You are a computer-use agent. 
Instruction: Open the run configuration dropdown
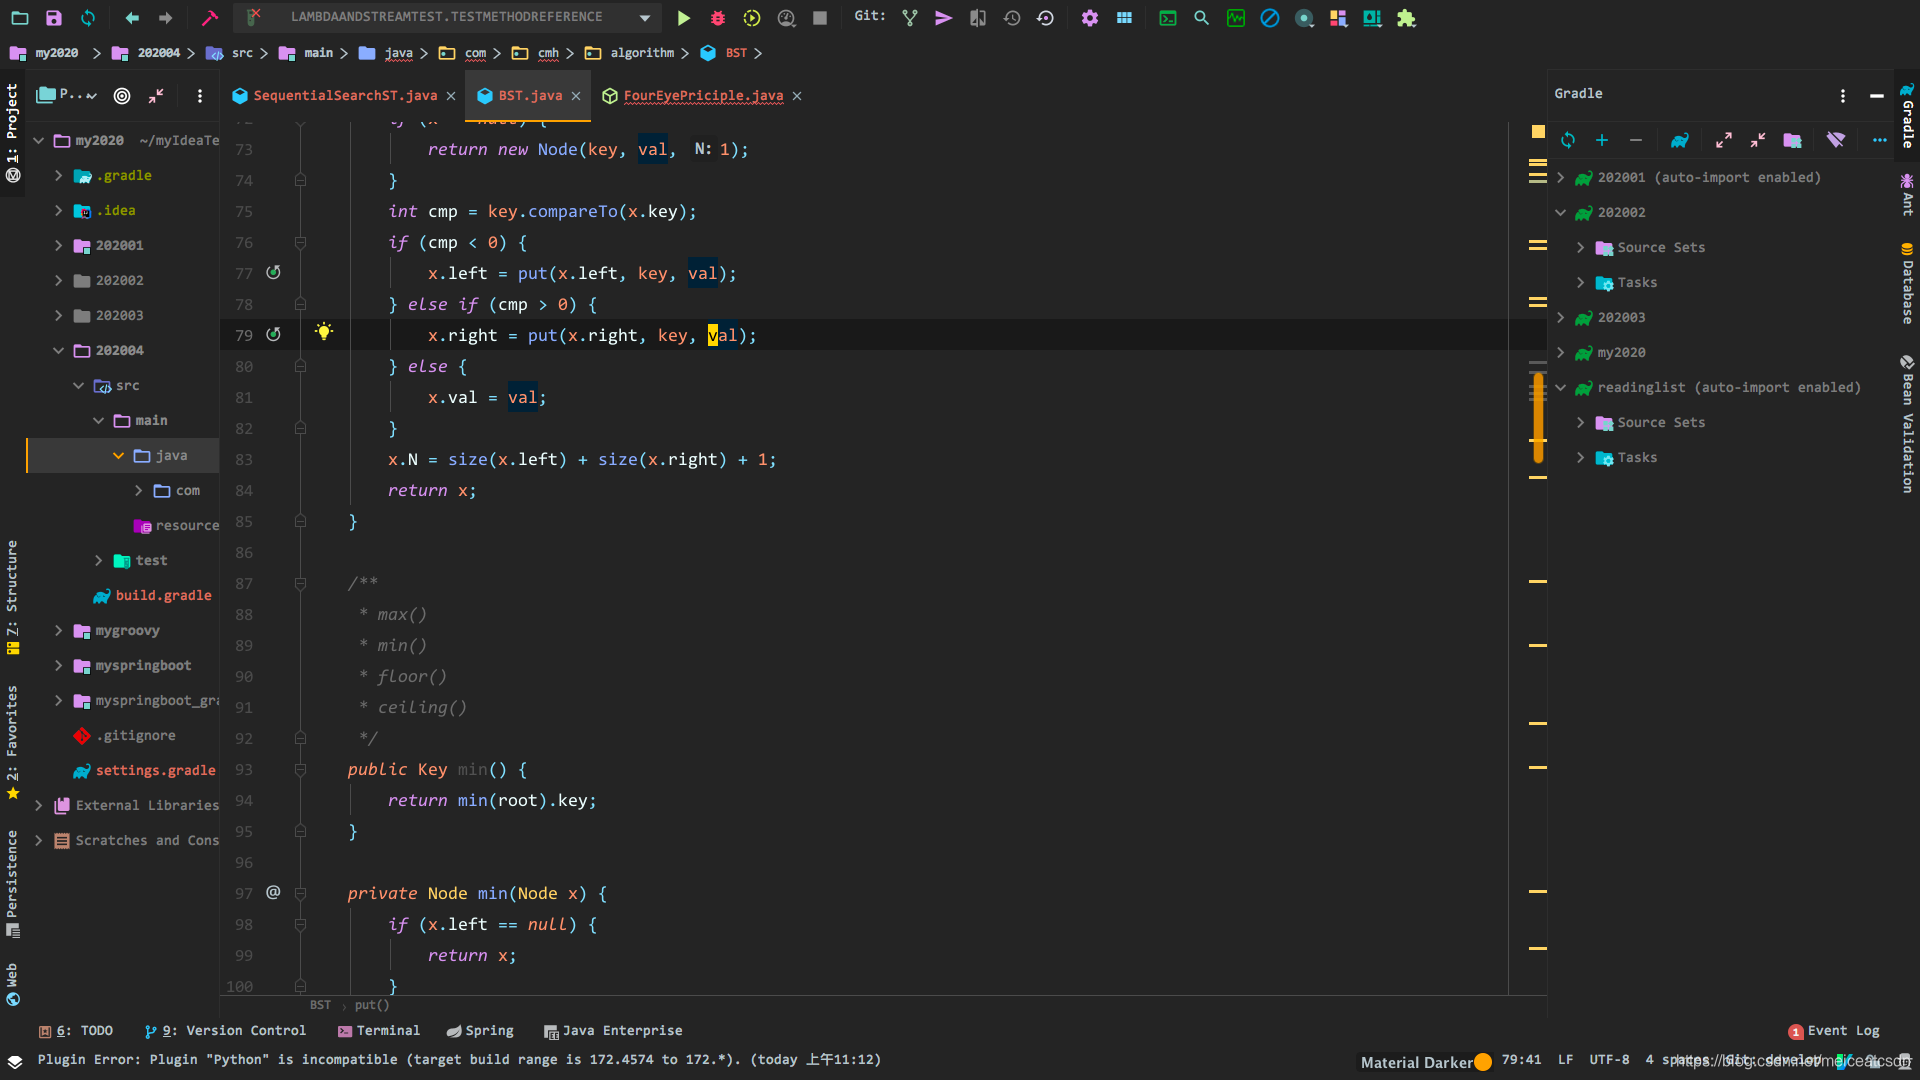[644, 18]
